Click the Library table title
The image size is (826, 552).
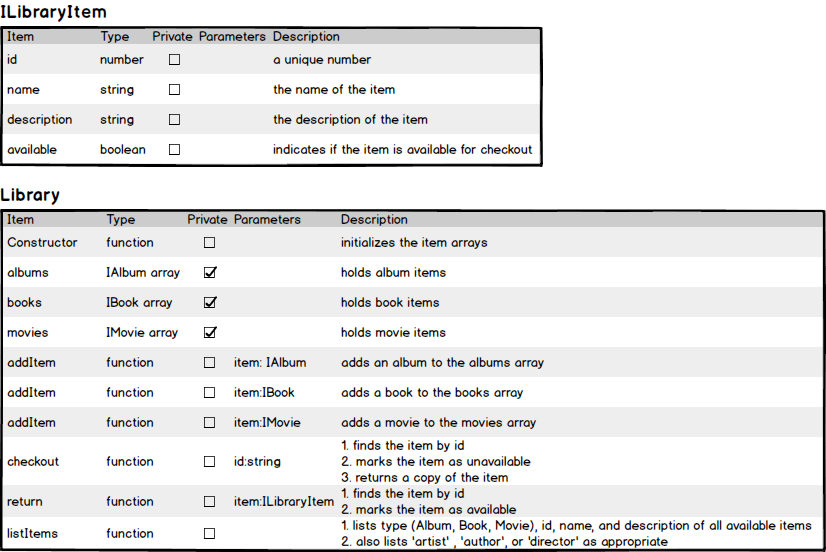[30, 195]
